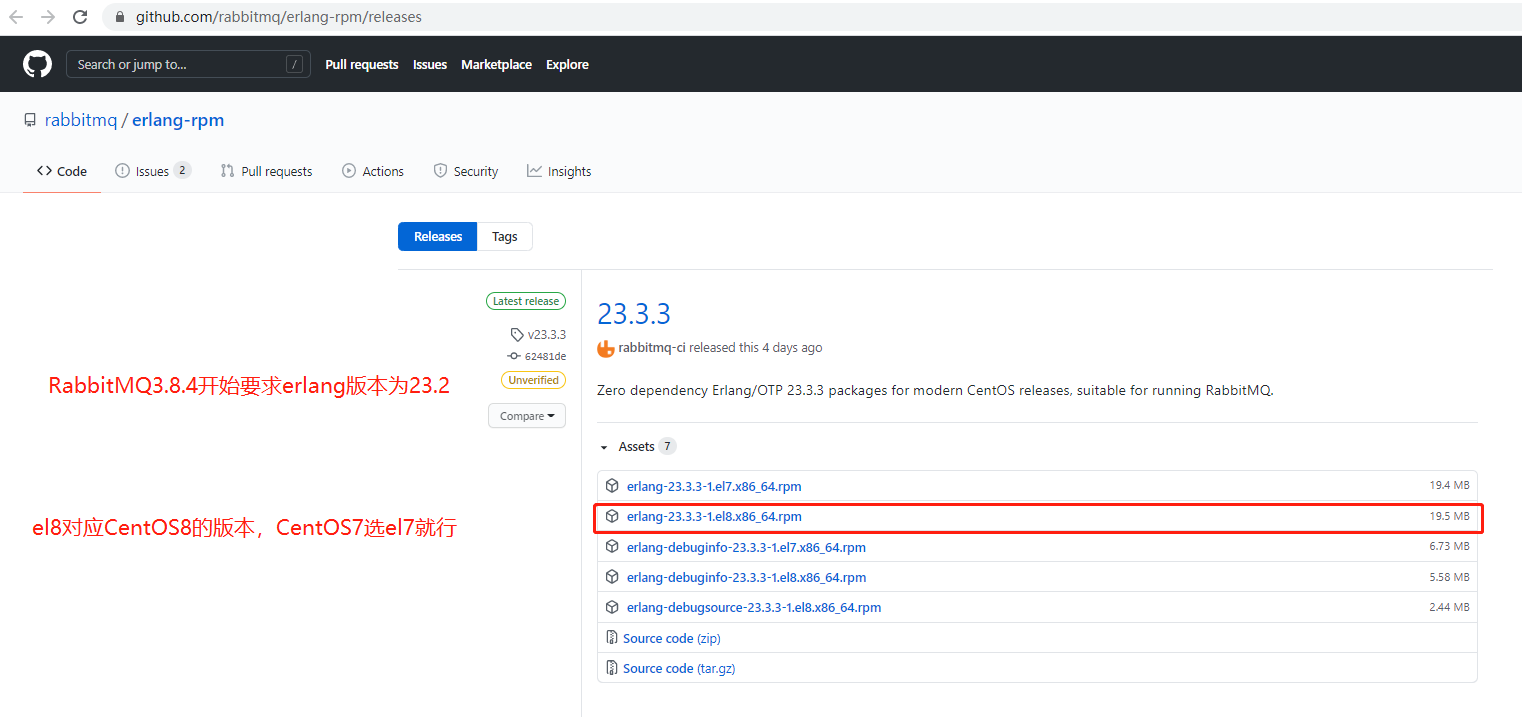Download Source code (zip)

tap(672, 638)
